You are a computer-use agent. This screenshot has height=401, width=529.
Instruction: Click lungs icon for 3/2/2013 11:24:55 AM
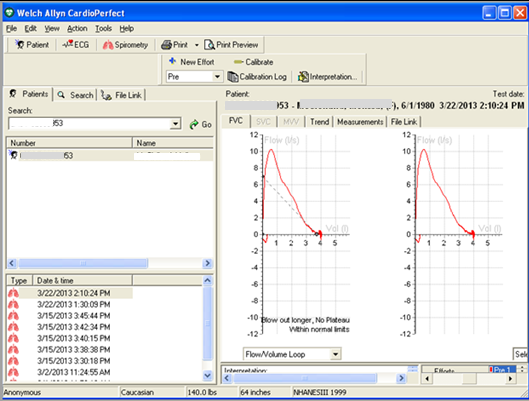point(13,372)
